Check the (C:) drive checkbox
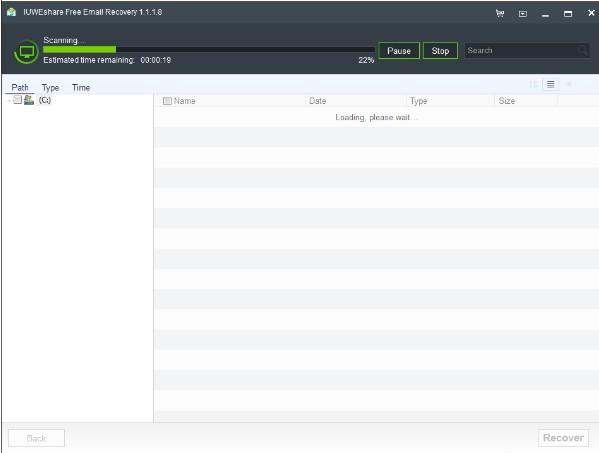 [18, 100]
